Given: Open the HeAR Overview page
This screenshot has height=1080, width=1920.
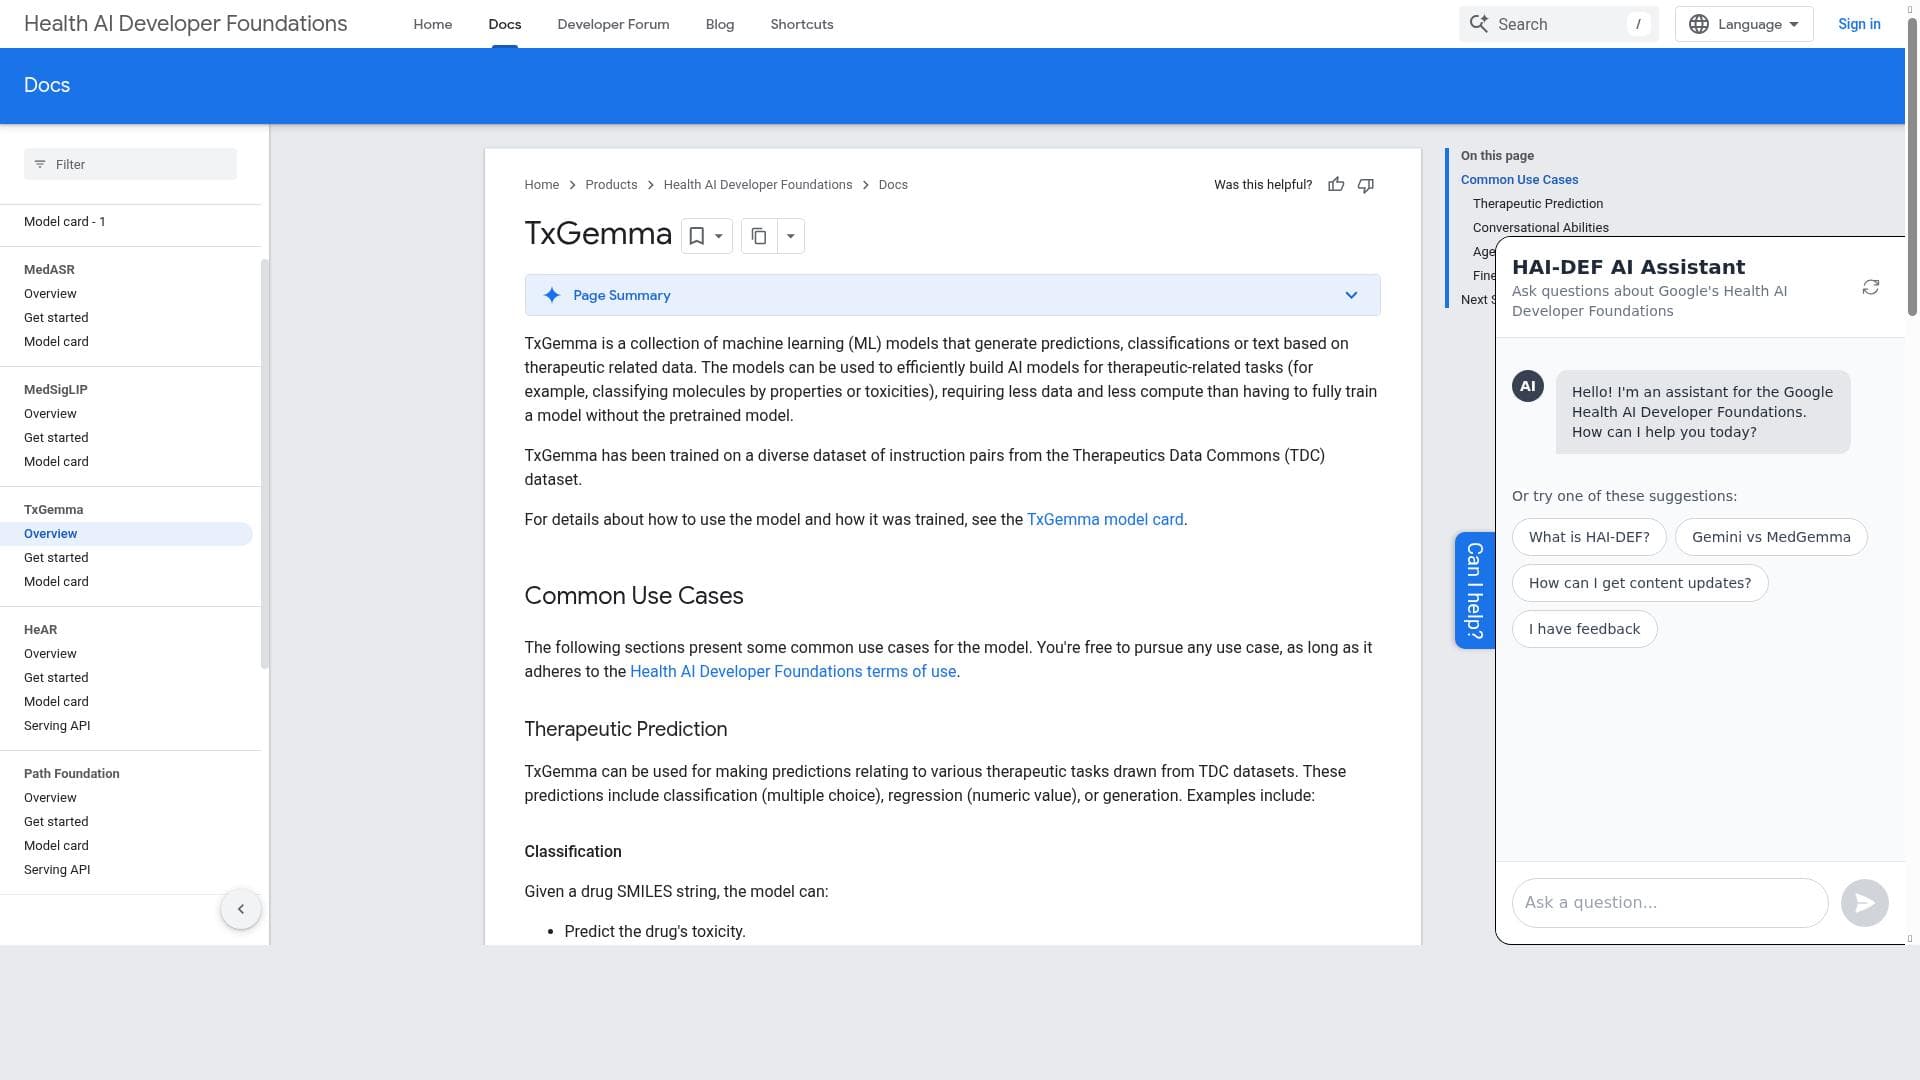Looking at the screenshot, I should 50,654.
